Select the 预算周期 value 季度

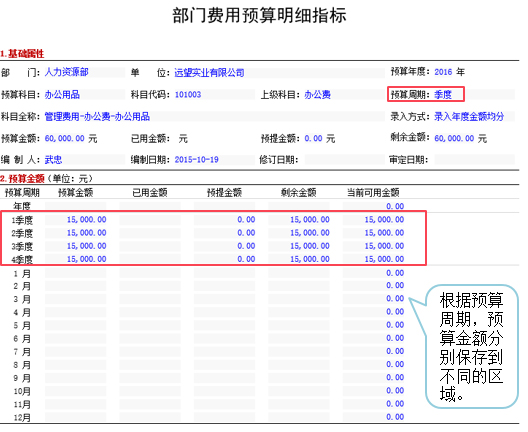[442, 95]
